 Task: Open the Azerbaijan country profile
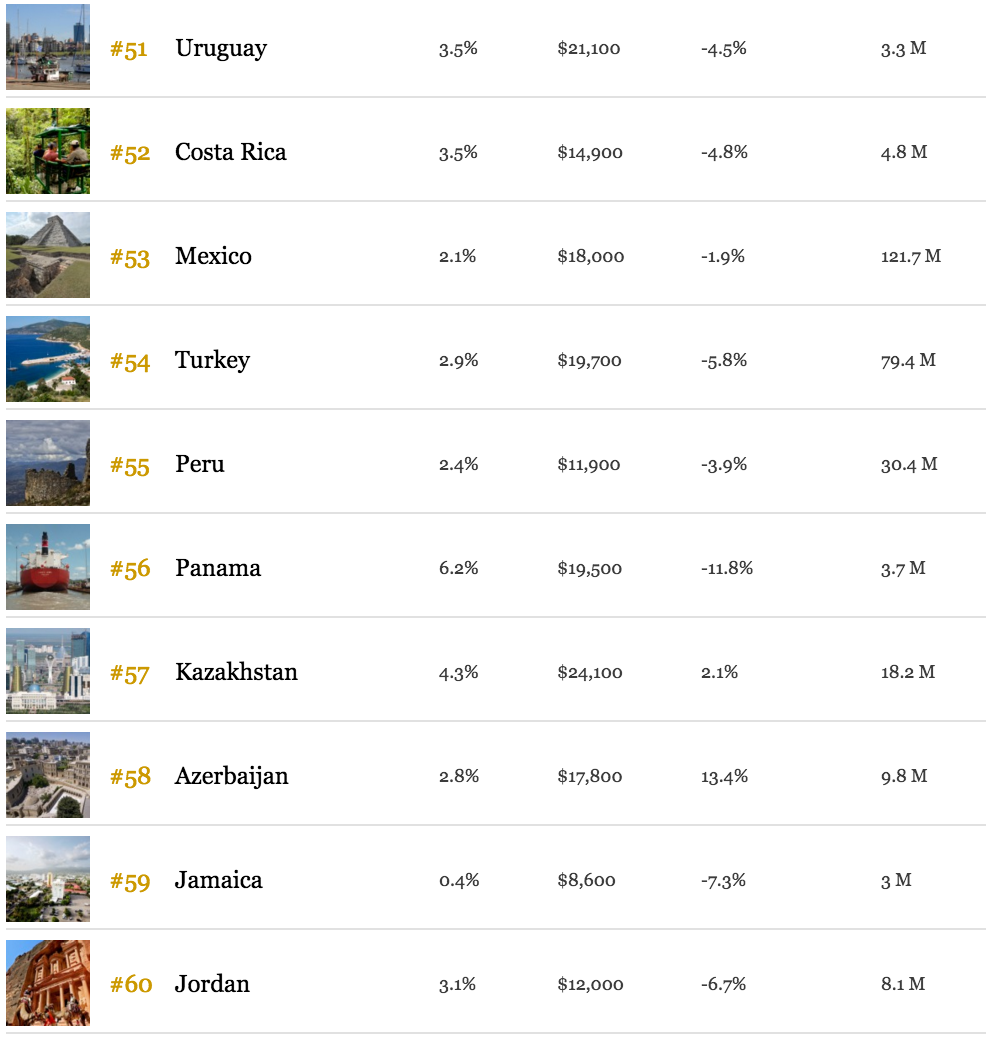coord(231,777)
